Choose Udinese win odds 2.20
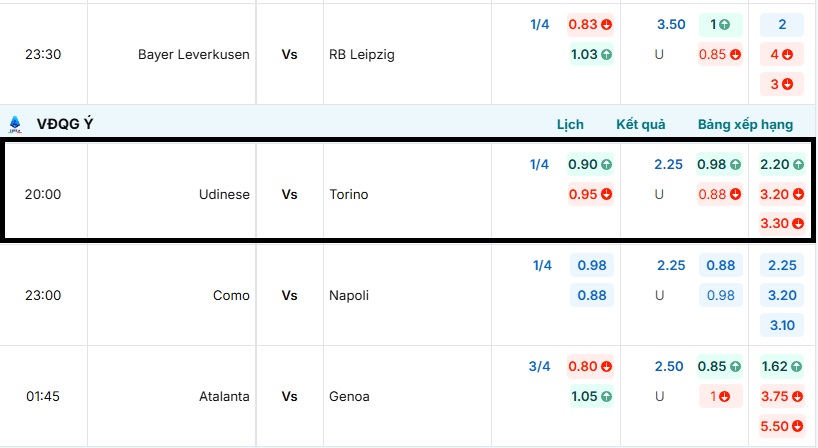Image resolution: width=818 pixels, height=448 pixels. pos(782,165)
